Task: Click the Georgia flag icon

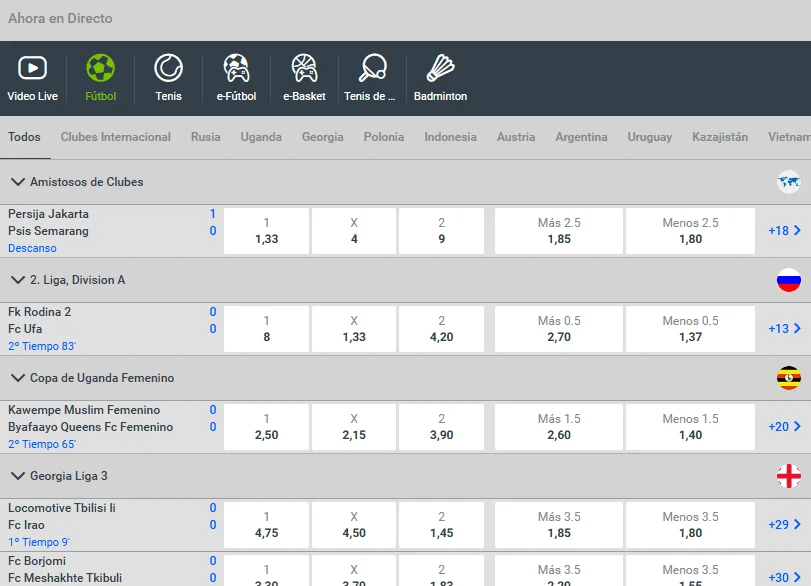Action: pyautogui.click(x=789, y=476)
